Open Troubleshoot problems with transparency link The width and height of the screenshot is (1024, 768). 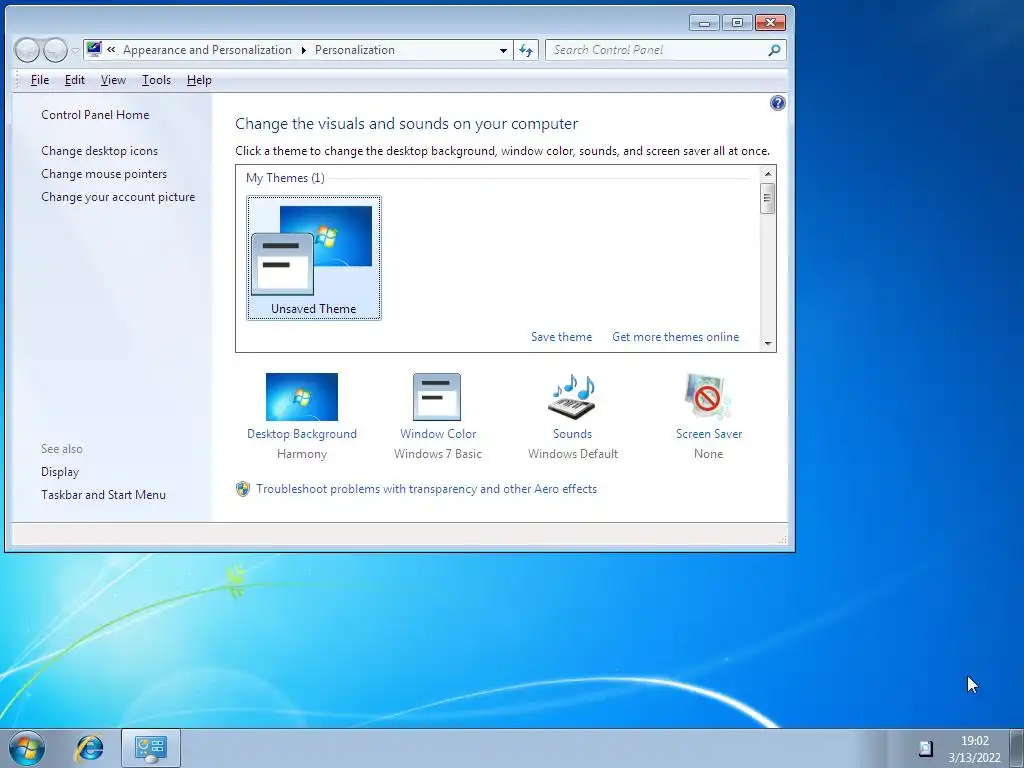426,489
